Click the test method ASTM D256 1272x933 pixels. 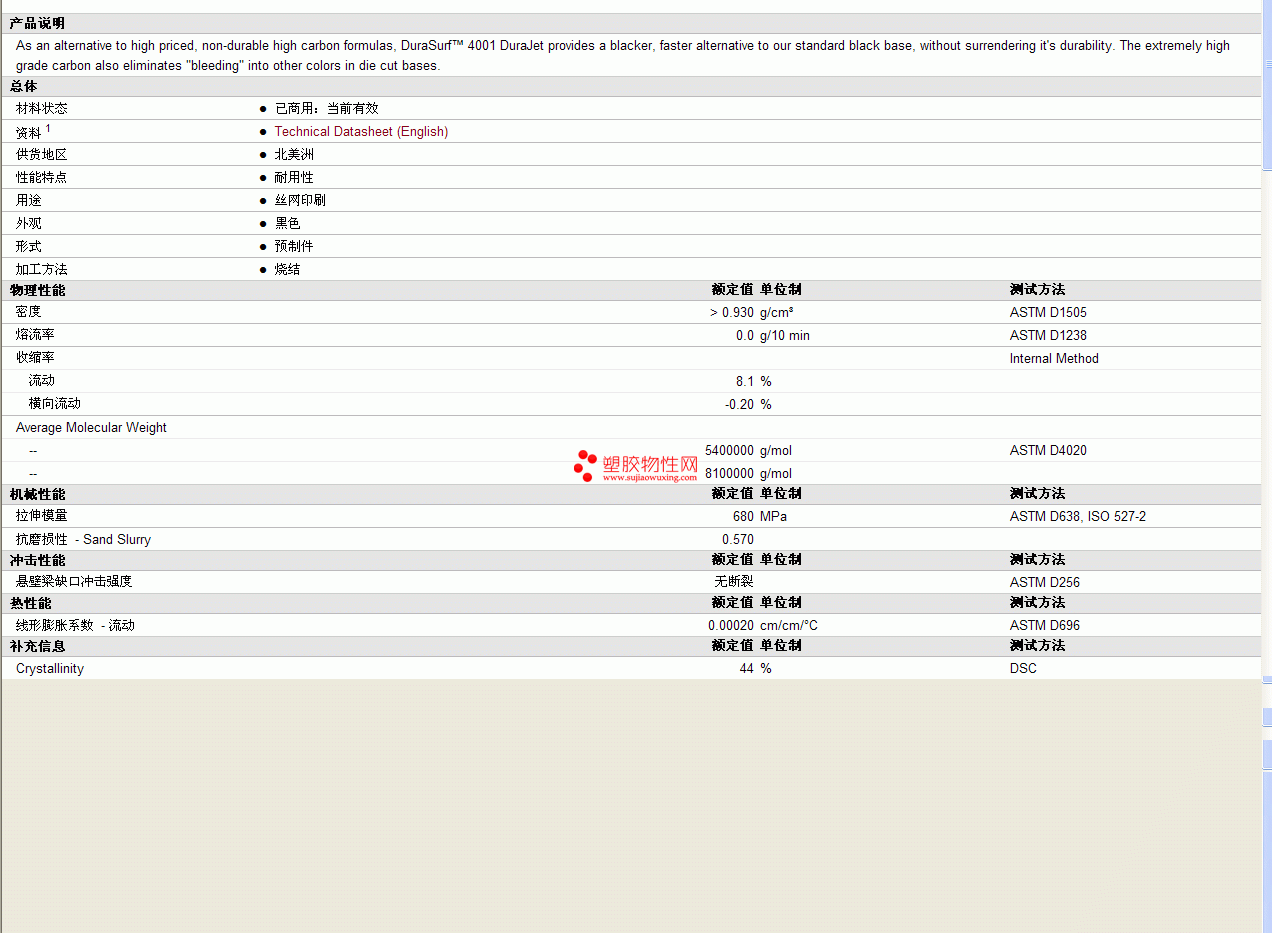click(x=1045, y=582)
